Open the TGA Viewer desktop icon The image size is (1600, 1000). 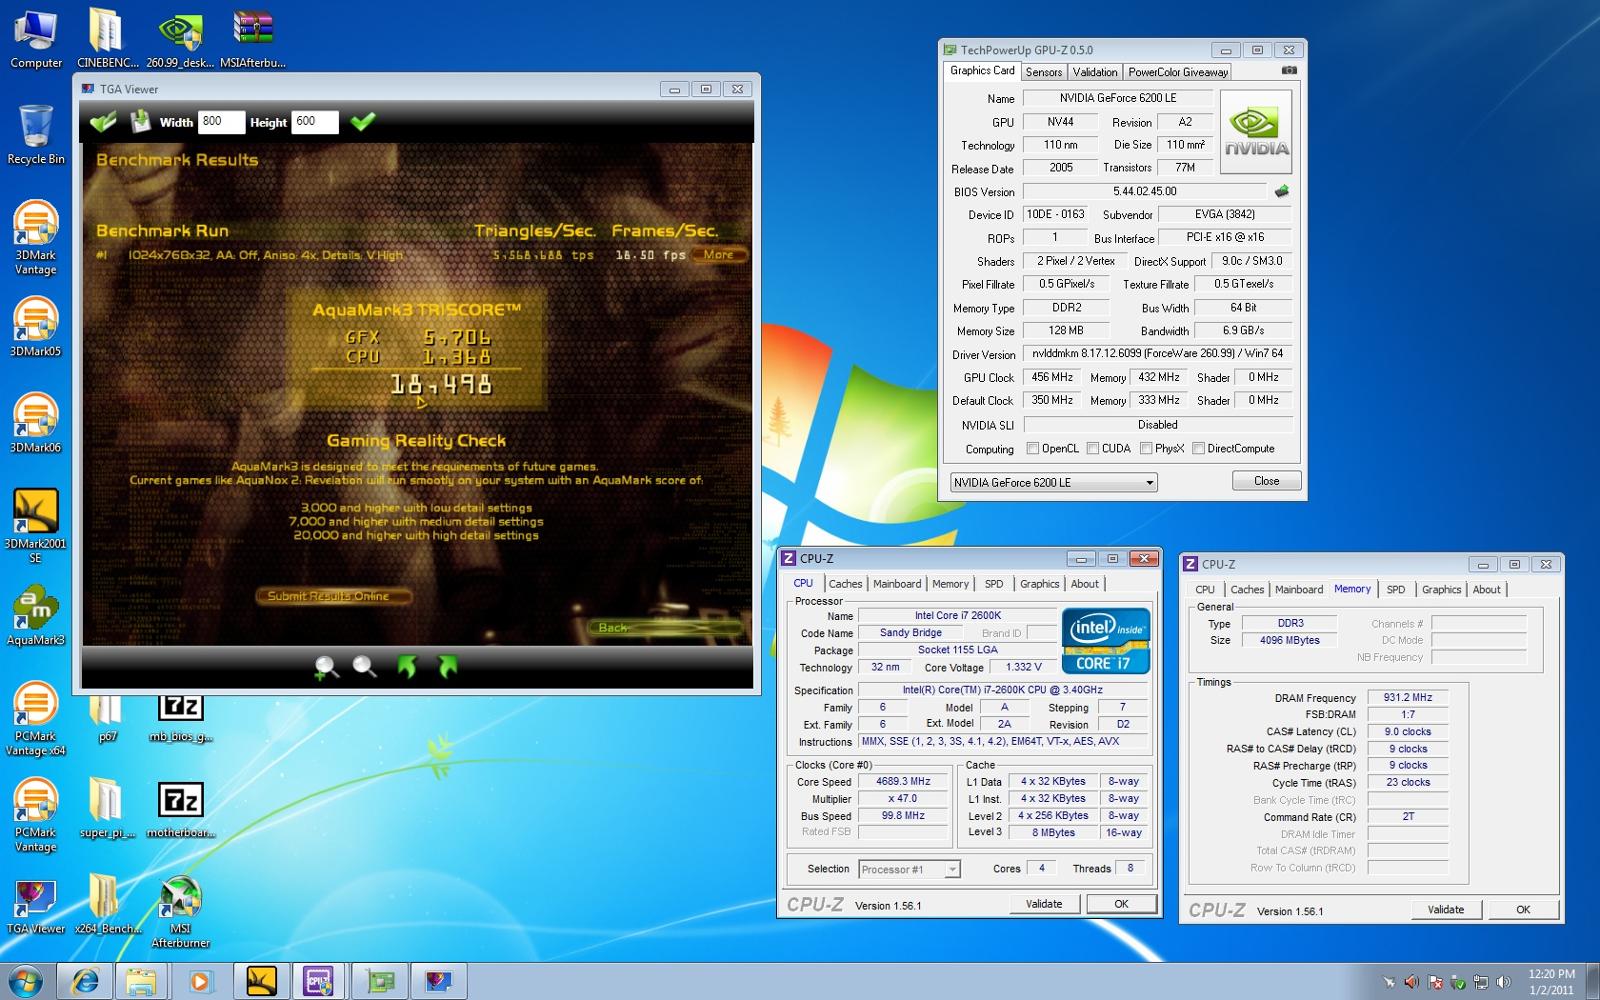tap(36, 905)
